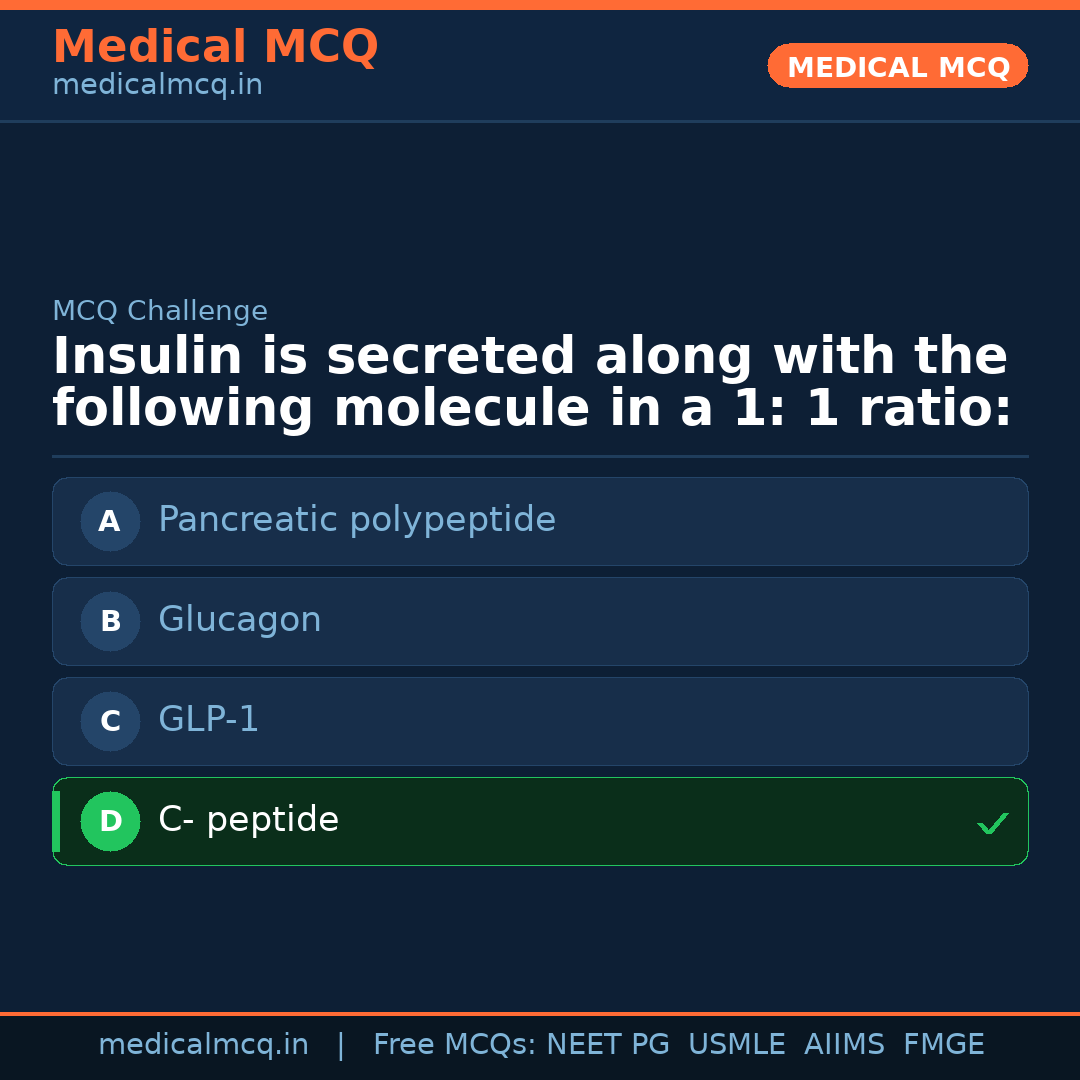This screenshot has height=1080, width=1080.
Task: Choose the C- peptide answer
Action: [248, 820]
